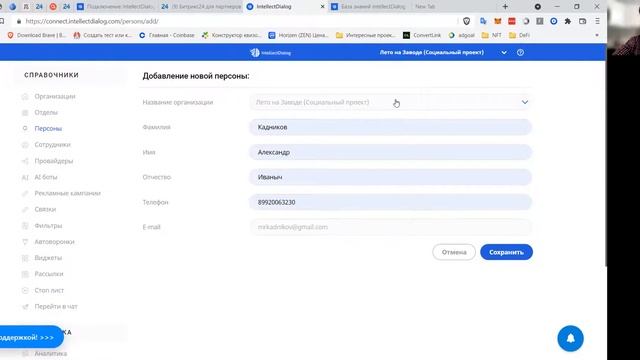Open the MetaMask fox extension icon
This screenshot has height=360, width=640.
(x=498, y=21)
